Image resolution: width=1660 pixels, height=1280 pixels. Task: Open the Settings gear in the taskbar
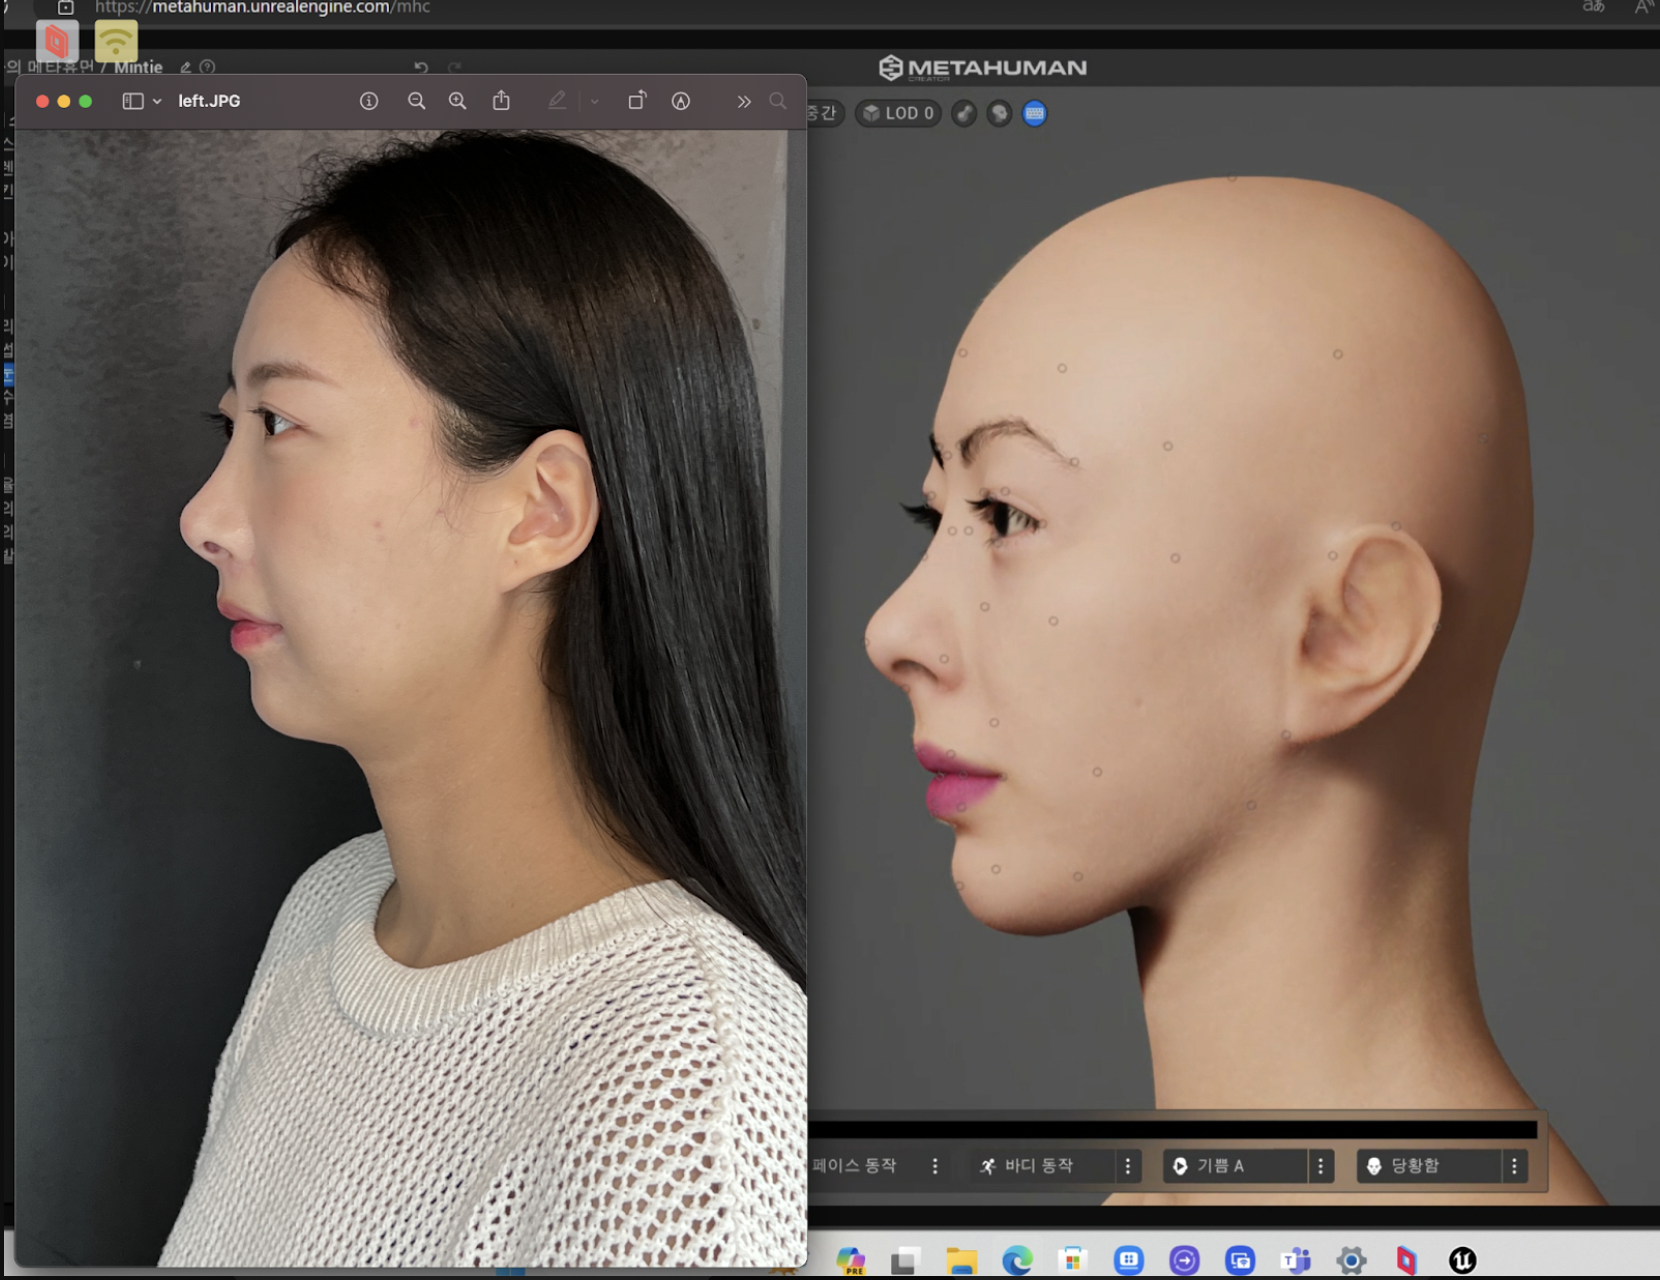1351,1260
